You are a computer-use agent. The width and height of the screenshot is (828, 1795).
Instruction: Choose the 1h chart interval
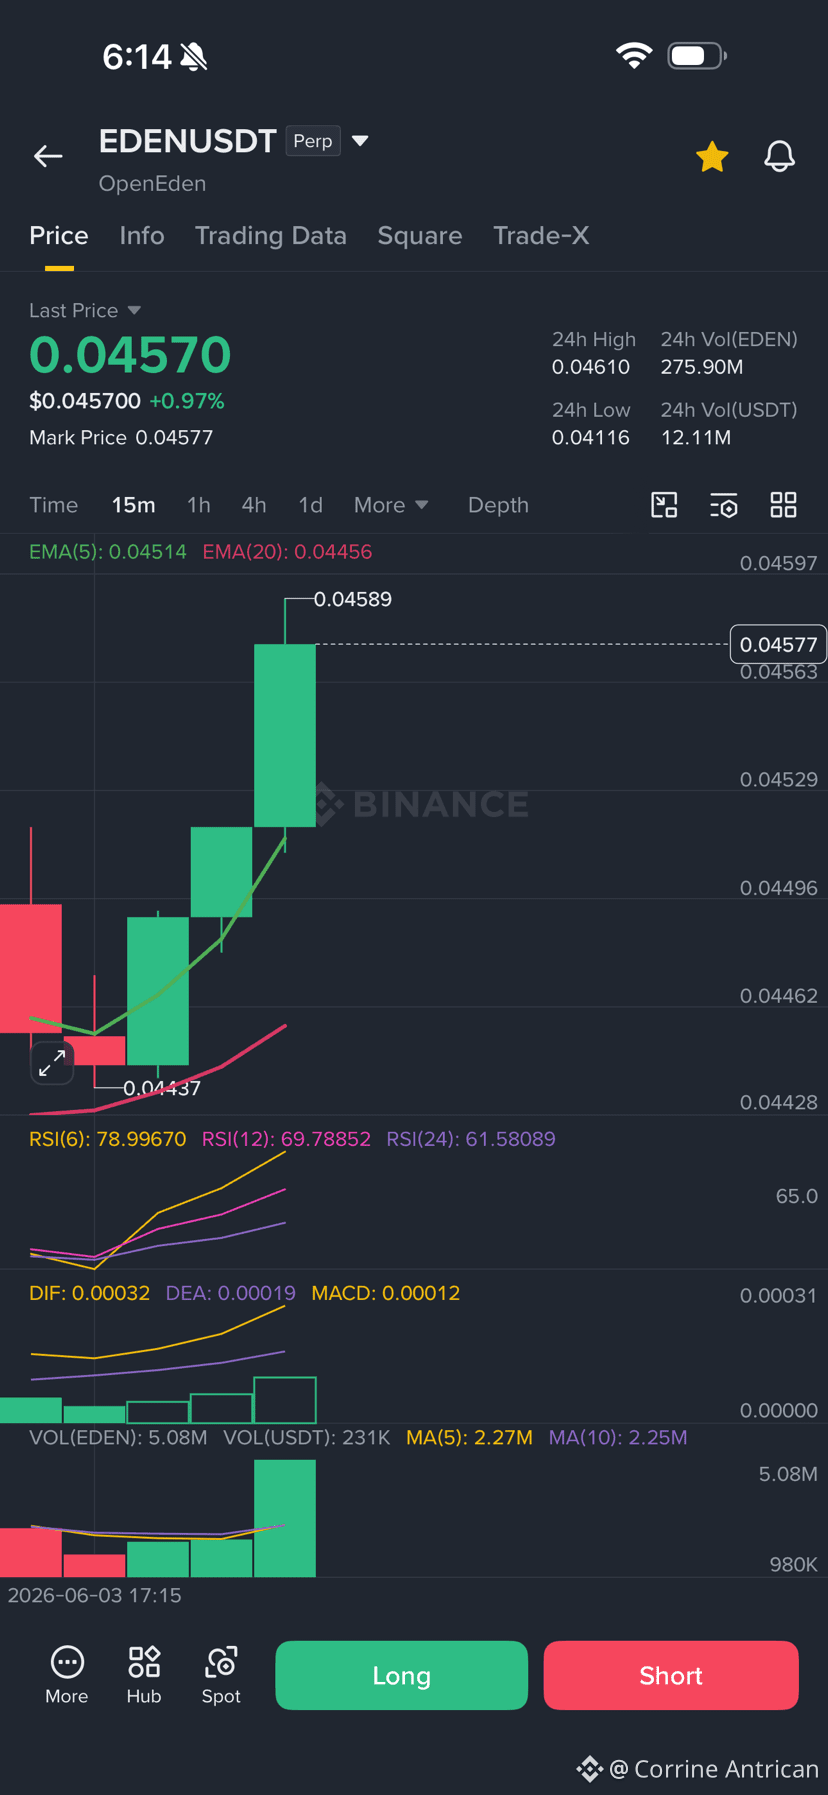pos(198,505)
